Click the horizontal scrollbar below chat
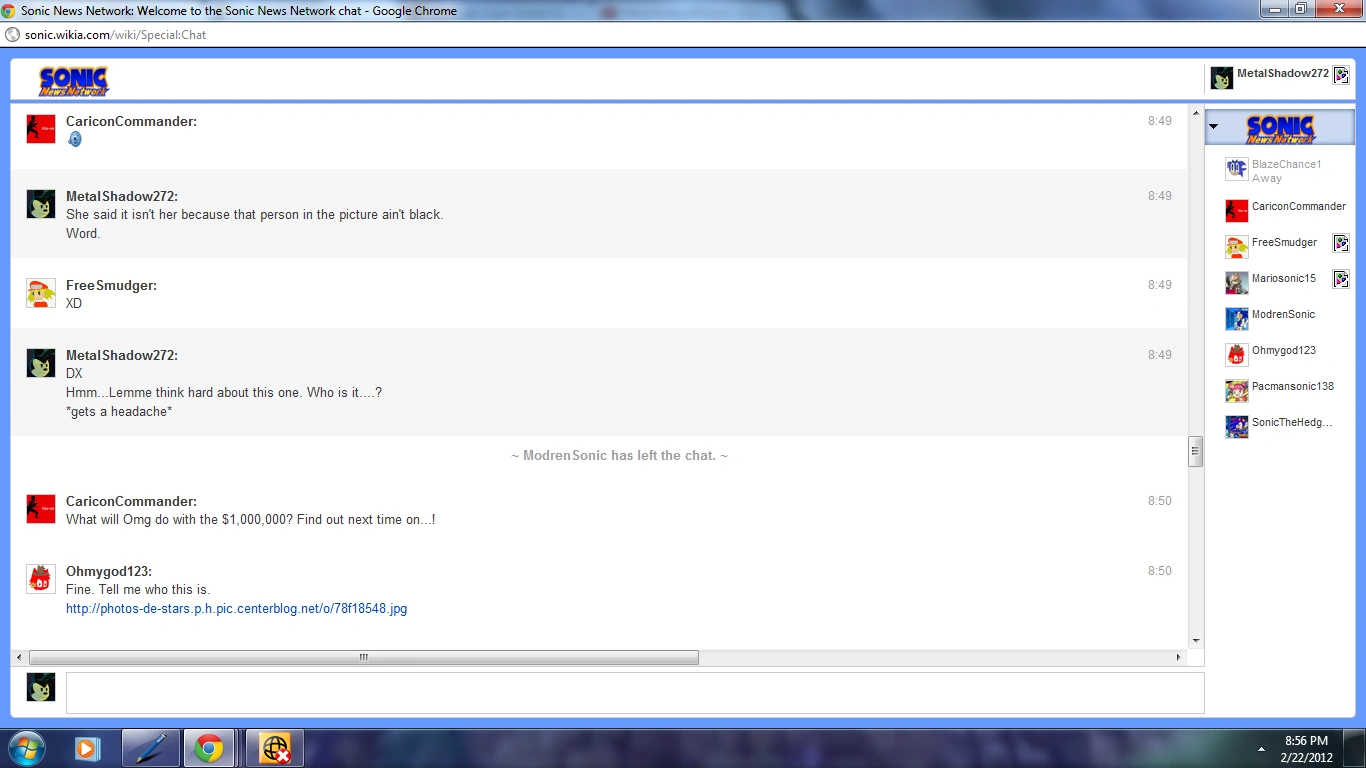This screenshot has height=768, width=1366. pyautogui.click(x=364, y=658)
